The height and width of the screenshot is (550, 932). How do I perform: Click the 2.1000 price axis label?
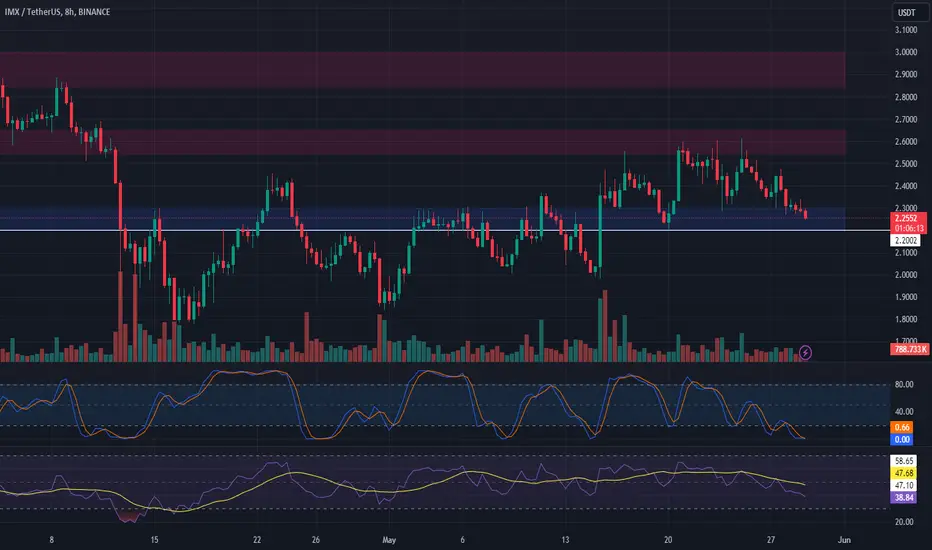pos(906,253)
